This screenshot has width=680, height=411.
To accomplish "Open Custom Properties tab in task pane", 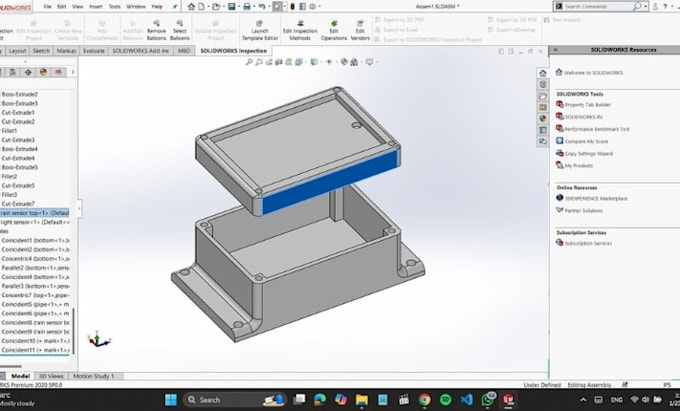I will [543, 130].
